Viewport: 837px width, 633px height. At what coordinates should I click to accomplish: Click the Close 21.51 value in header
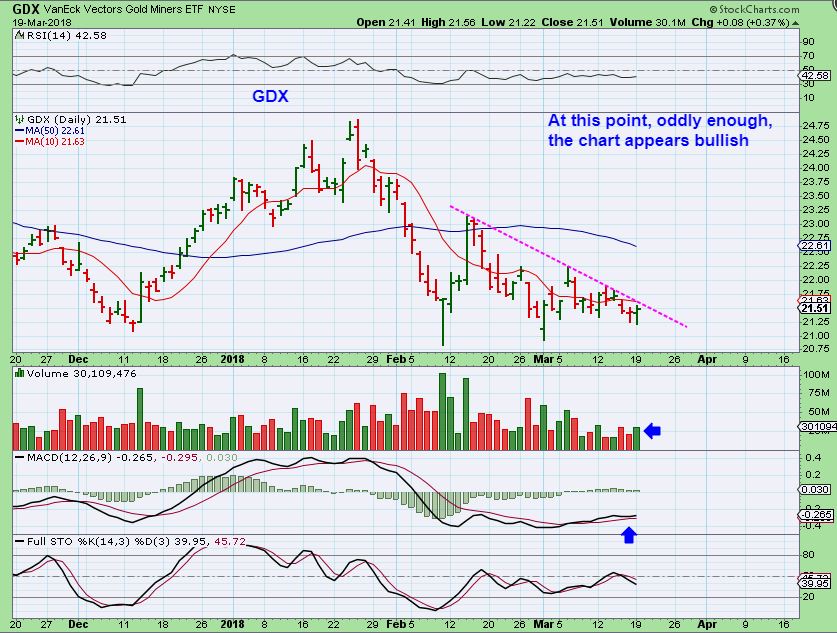572,22
